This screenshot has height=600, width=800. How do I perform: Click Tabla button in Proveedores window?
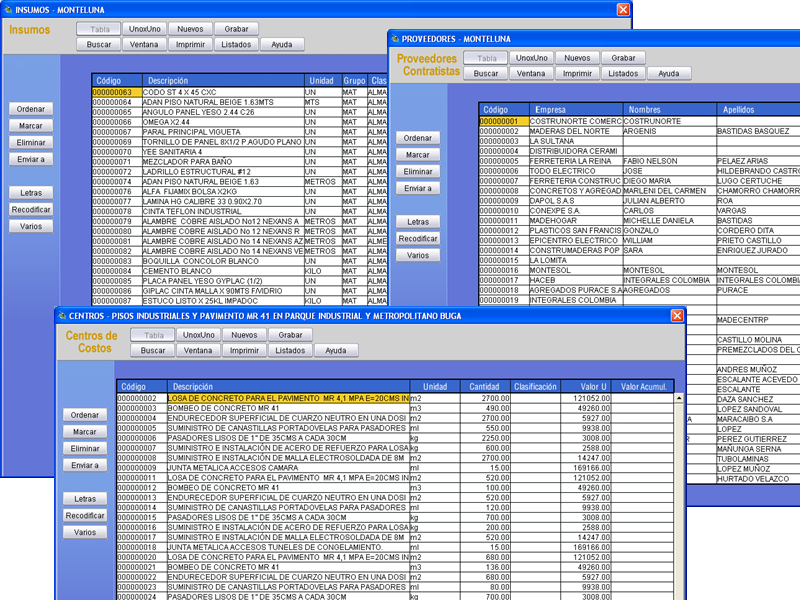[x=487, y=58]
